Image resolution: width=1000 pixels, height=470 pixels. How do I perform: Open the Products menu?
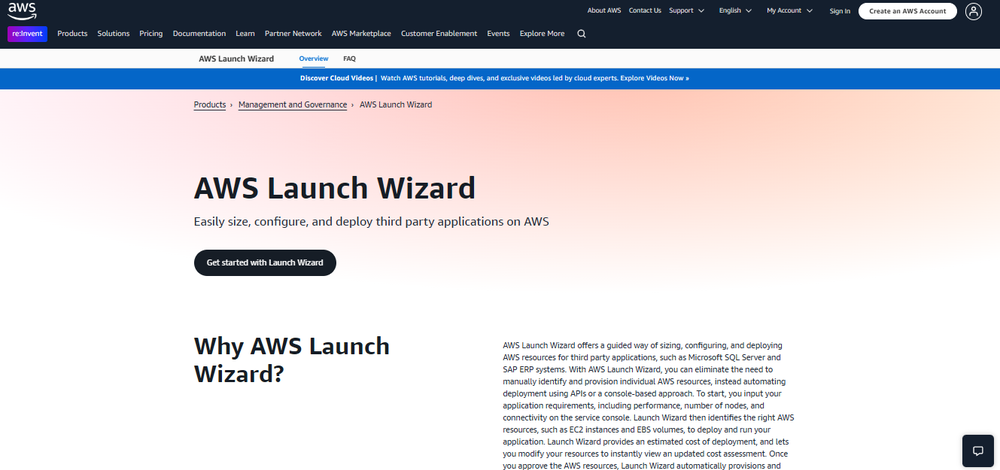[x=72, y=34]
